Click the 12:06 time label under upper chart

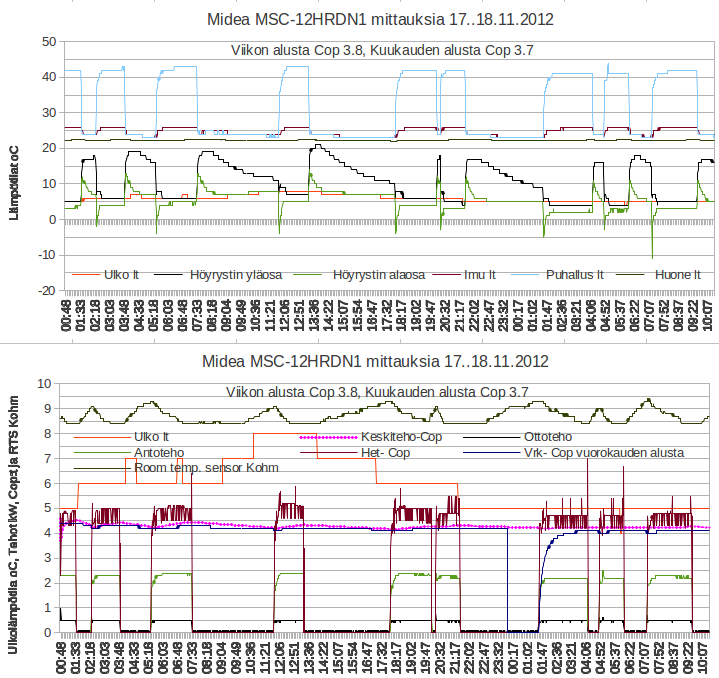click(284, 315)
